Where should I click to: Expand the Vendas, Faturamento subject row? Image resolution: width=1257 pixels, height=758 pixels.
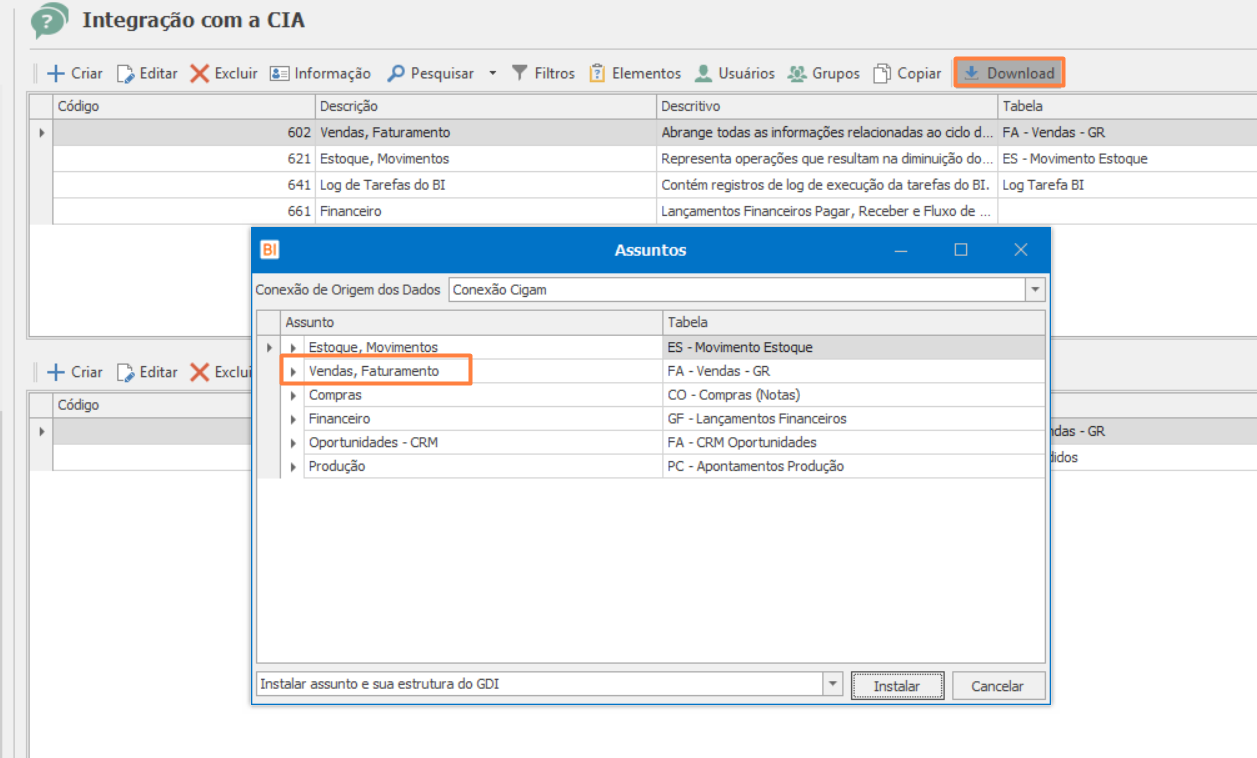293,371
